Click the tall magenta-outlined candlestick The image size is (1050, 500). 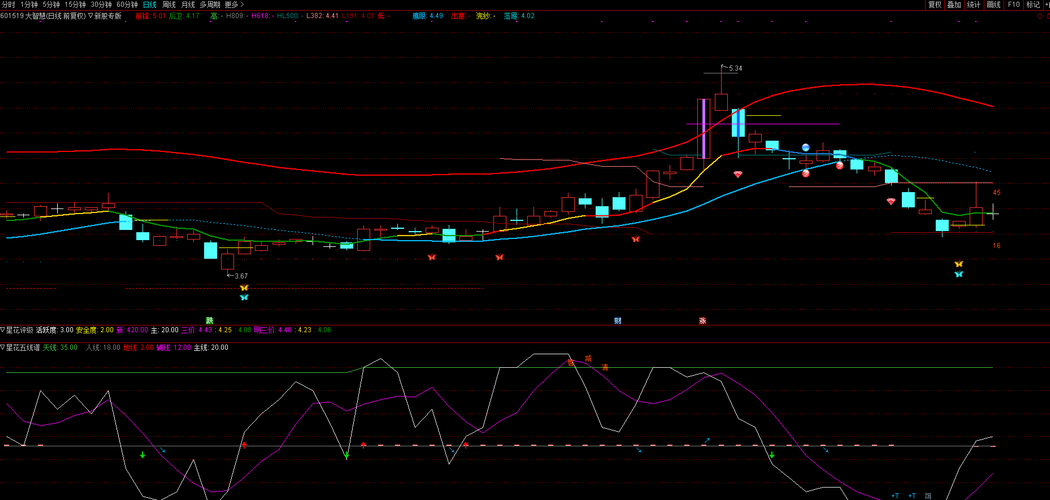coord(703,129)
